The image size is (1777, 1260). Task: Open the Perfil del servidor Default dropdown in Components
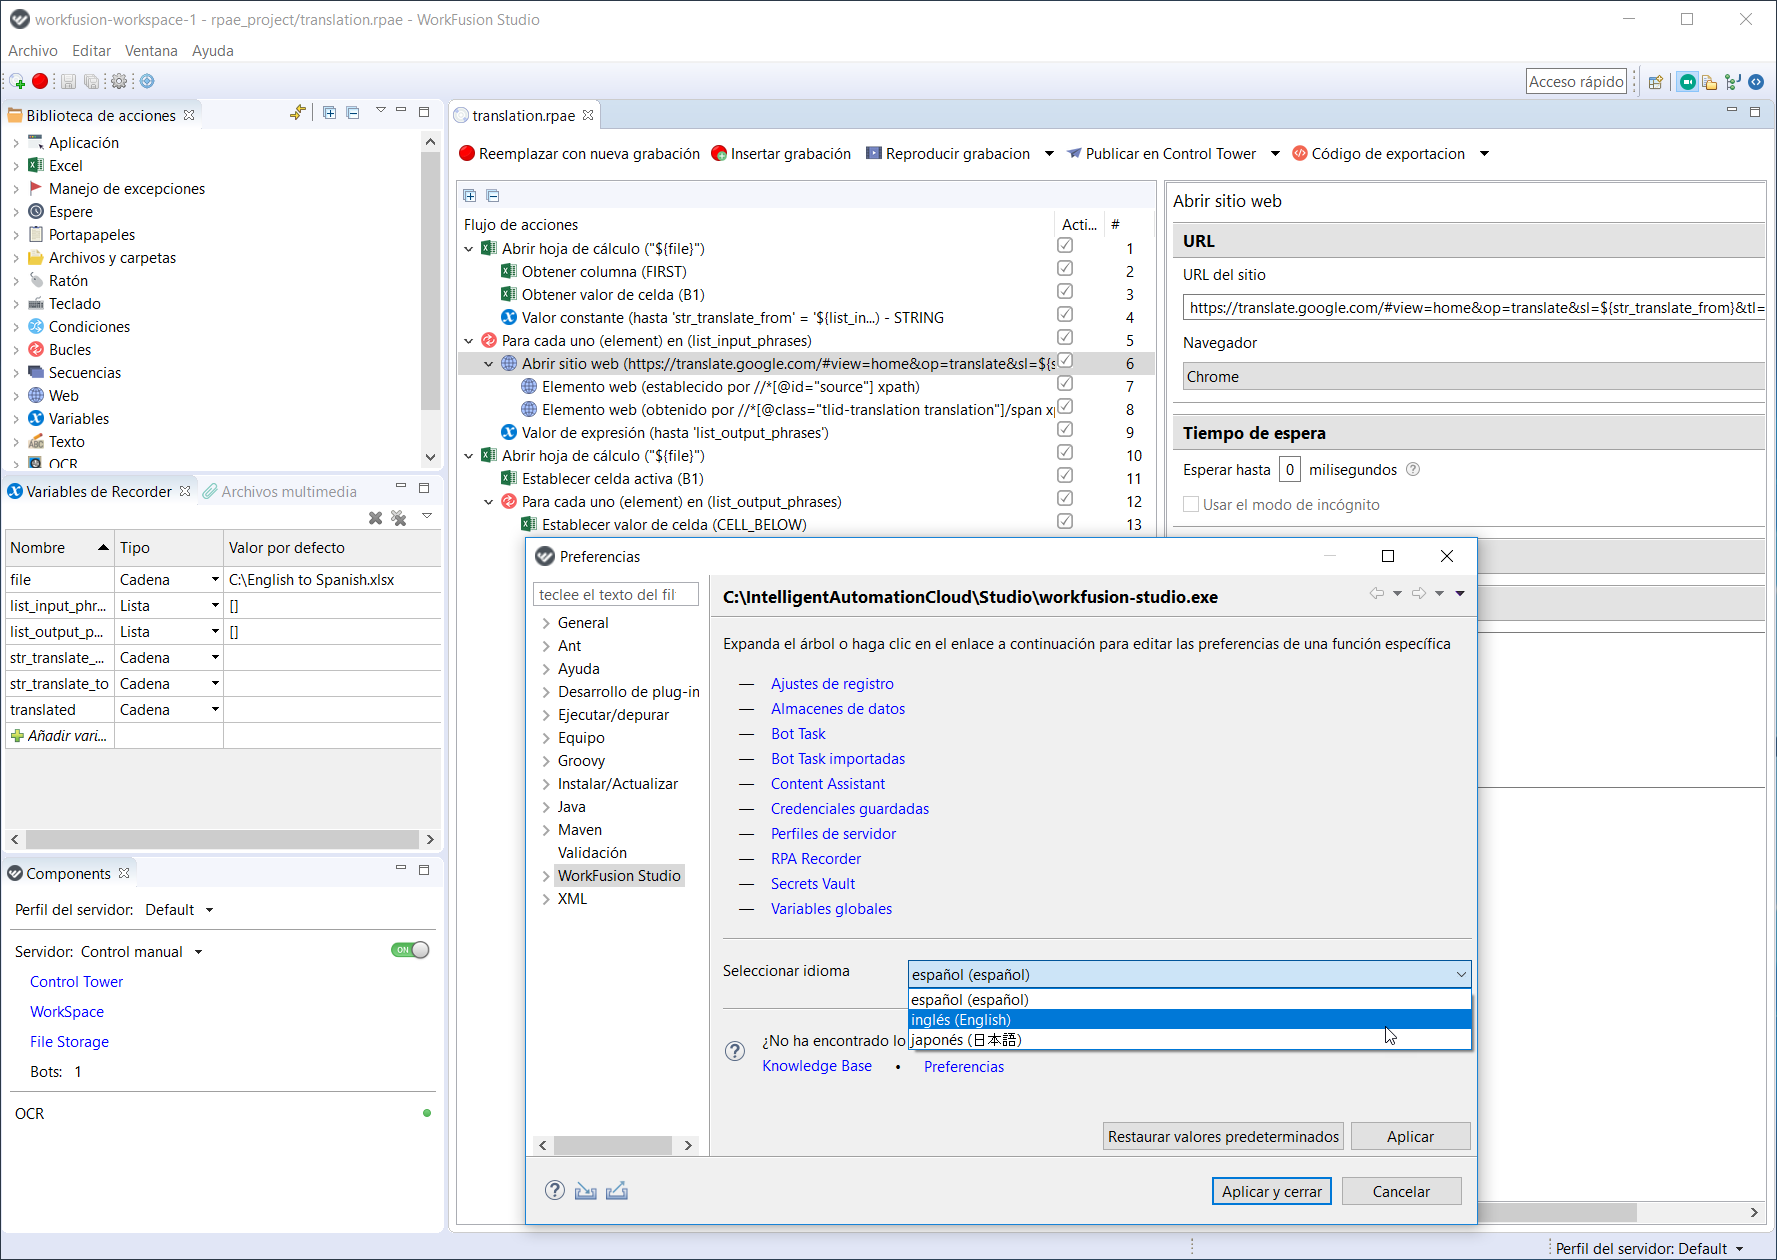point(180,910)
